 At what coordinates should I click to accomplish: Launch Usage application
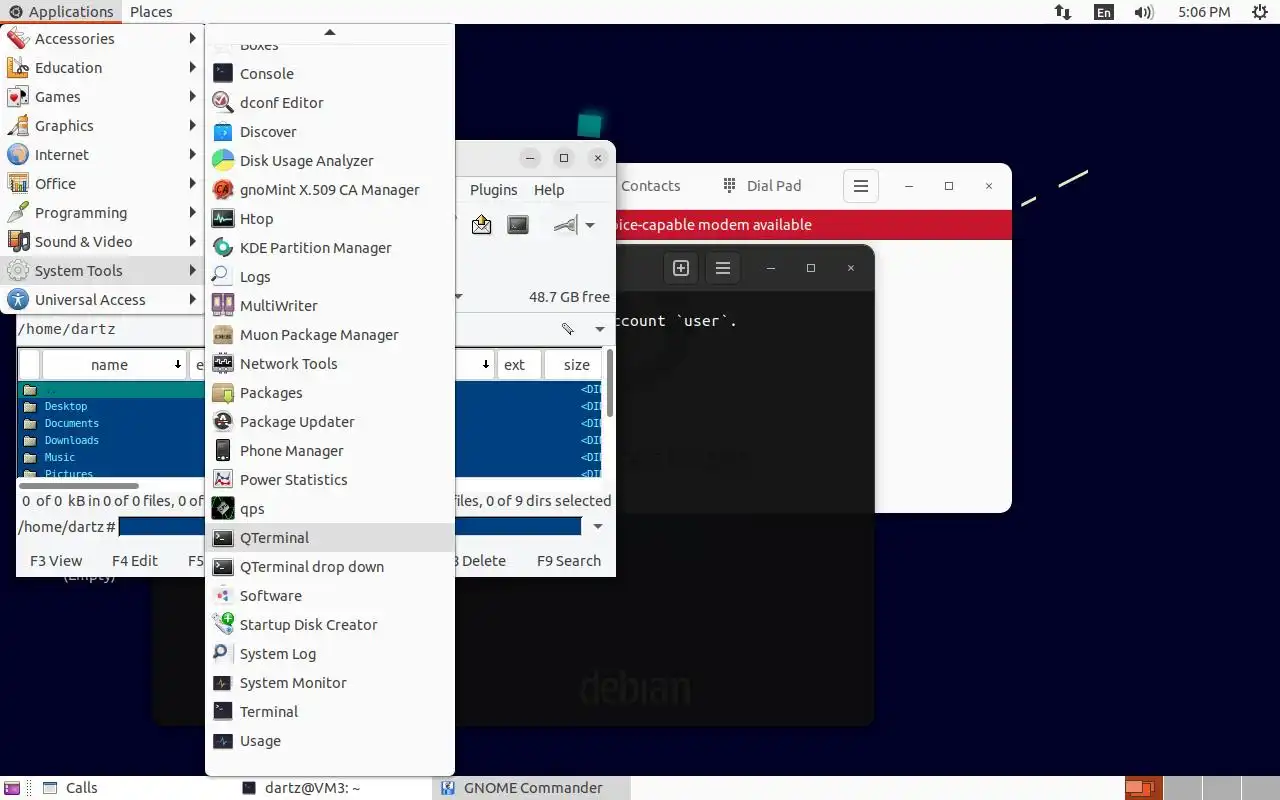point(330,740)
